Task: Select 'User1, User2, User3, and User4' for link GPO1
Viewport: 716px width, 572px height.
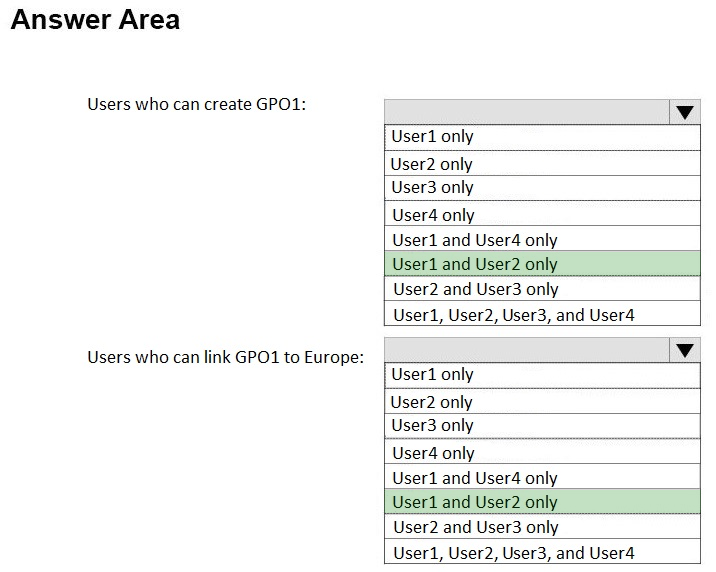Action: [542, 551]
